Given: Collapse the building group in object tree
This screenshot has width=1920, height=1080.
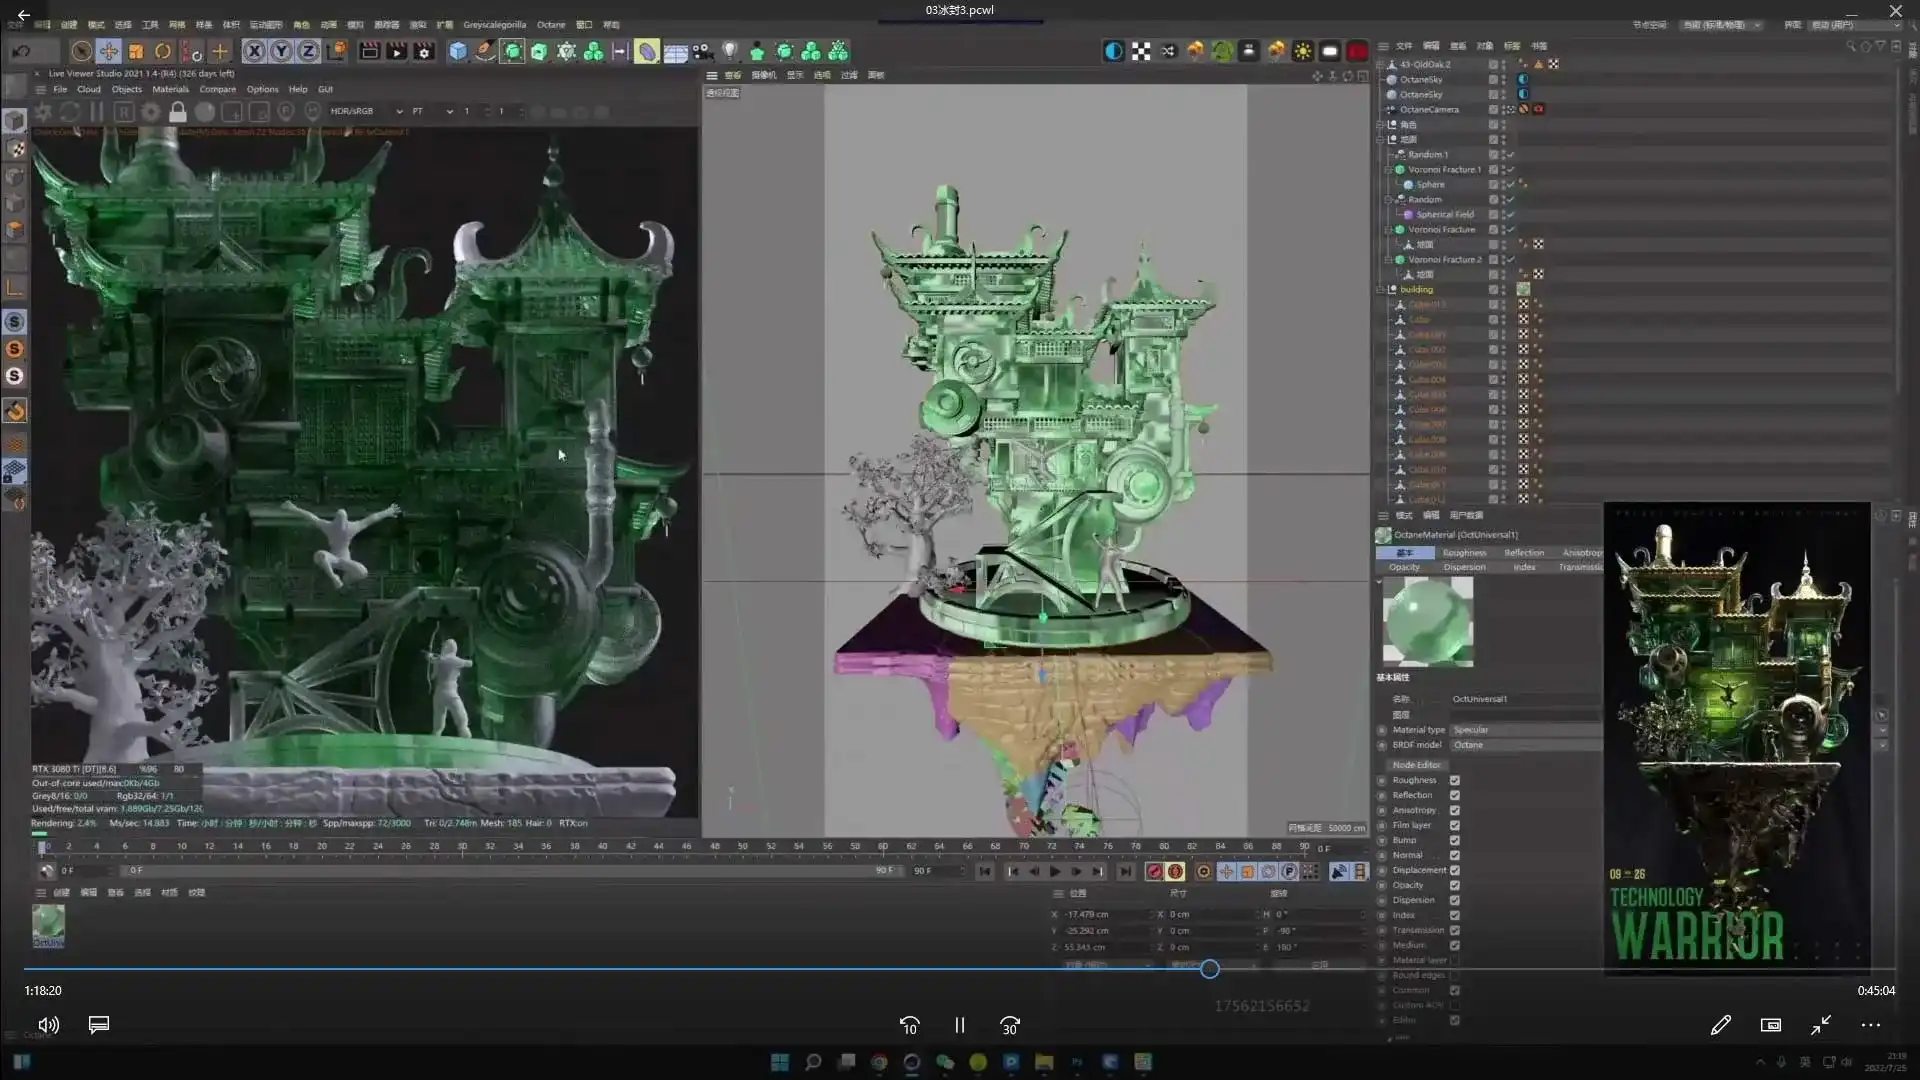Looking at the screenshot, I should coord(1381,290).
